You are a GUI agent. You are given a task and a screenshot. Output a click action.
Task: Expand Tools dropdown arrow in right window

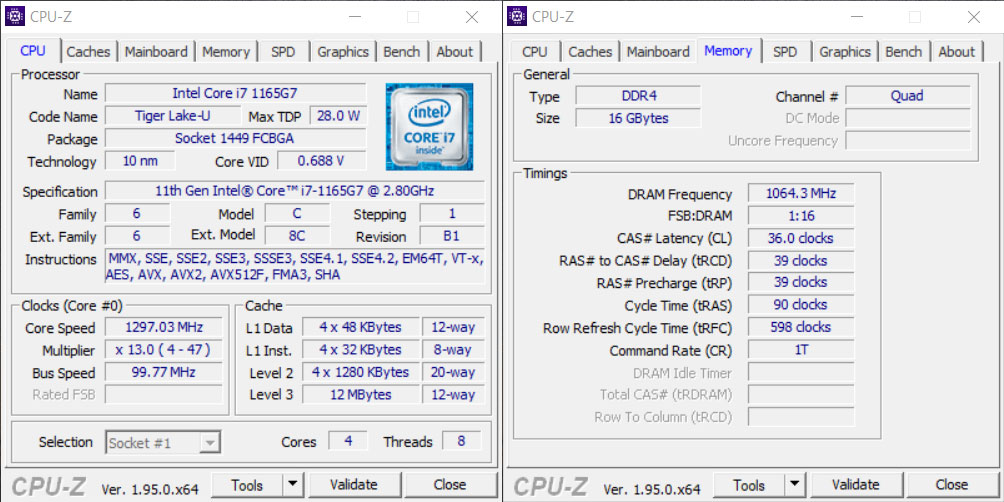tap(795, 485)
